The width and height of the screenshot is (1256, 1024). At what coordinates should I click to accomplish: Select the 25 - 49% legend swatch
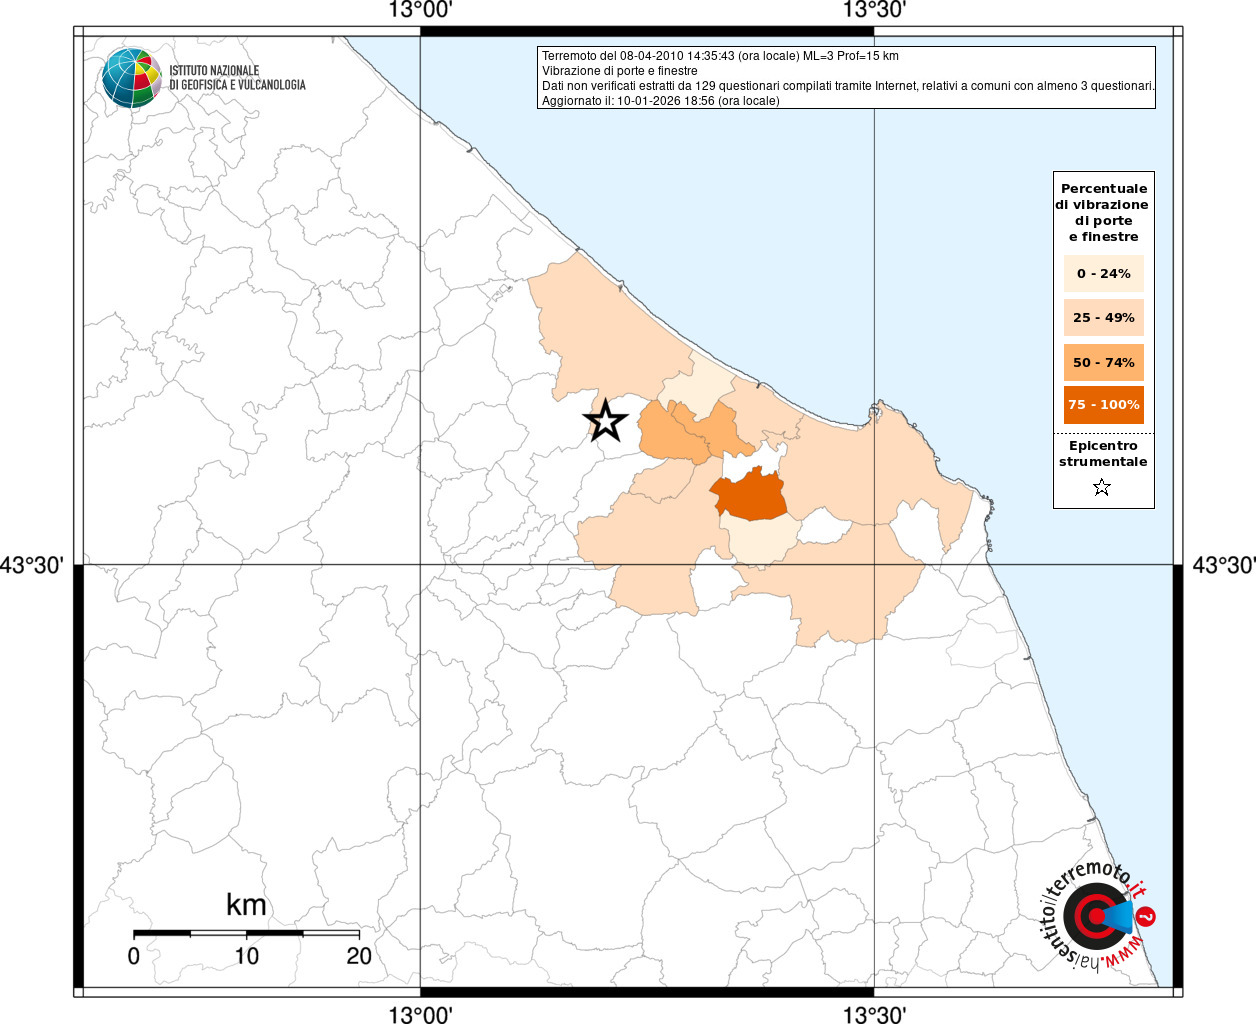click(x=1103, y=318)
